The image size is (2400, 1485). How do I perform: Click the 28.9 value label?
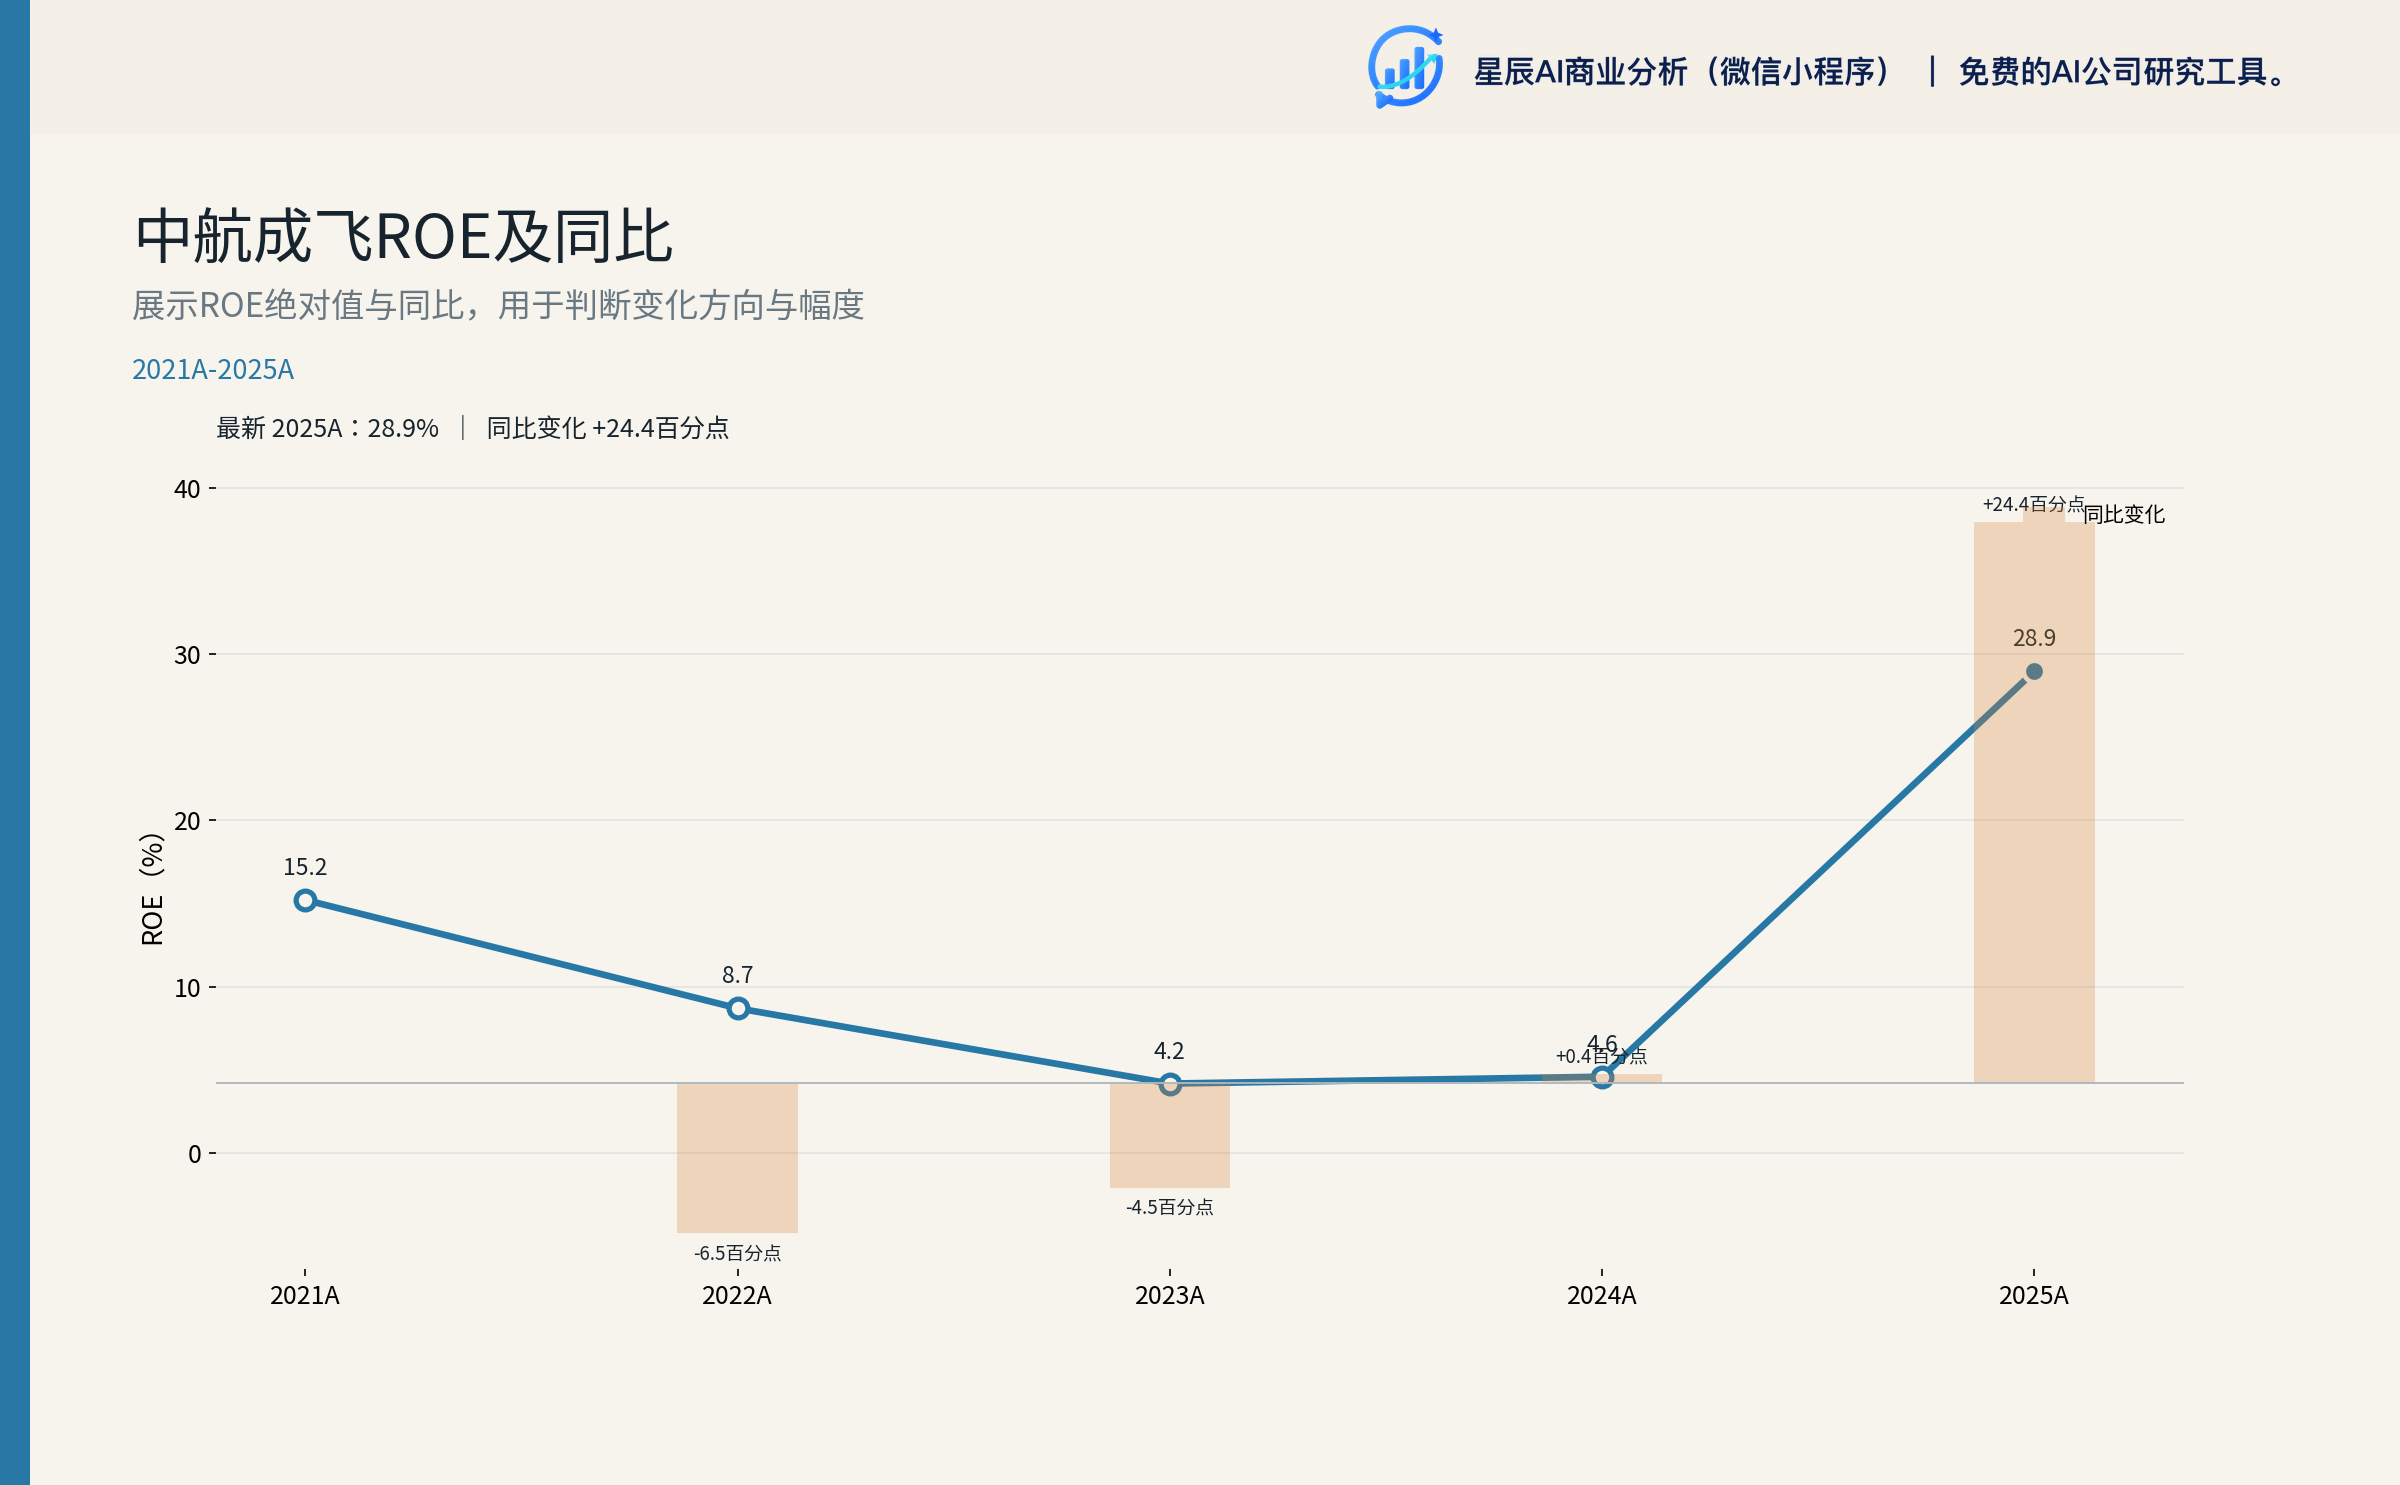(2034, 638)
